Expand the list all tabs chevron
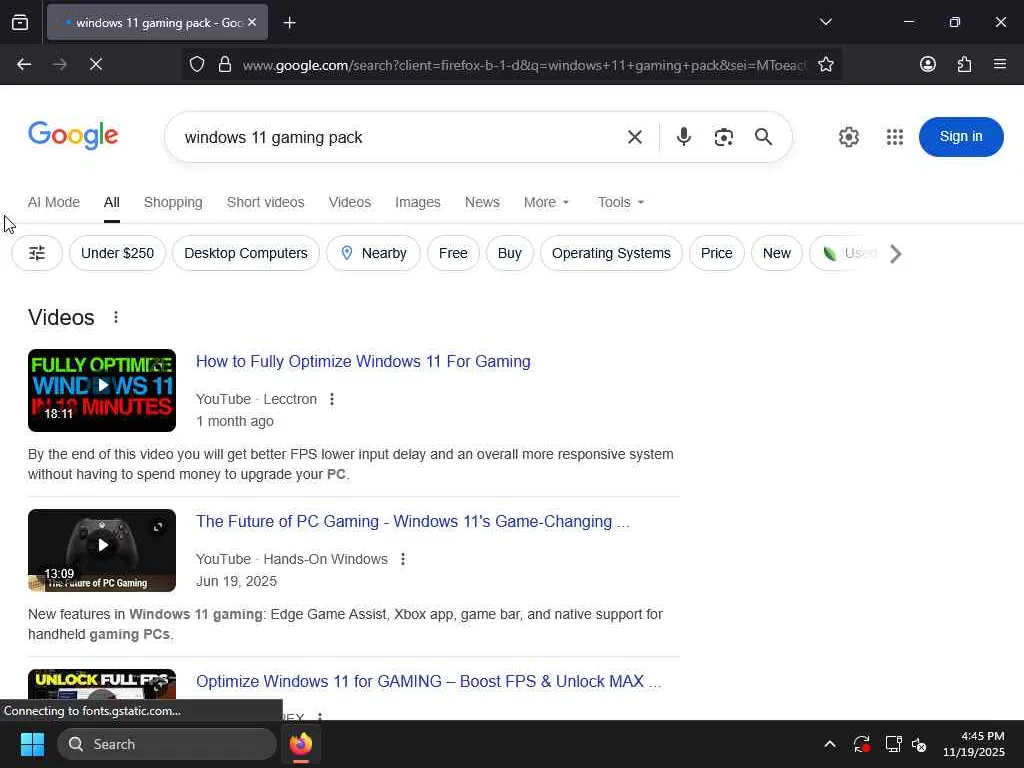The image size is (1024, 768). point(825,22)
